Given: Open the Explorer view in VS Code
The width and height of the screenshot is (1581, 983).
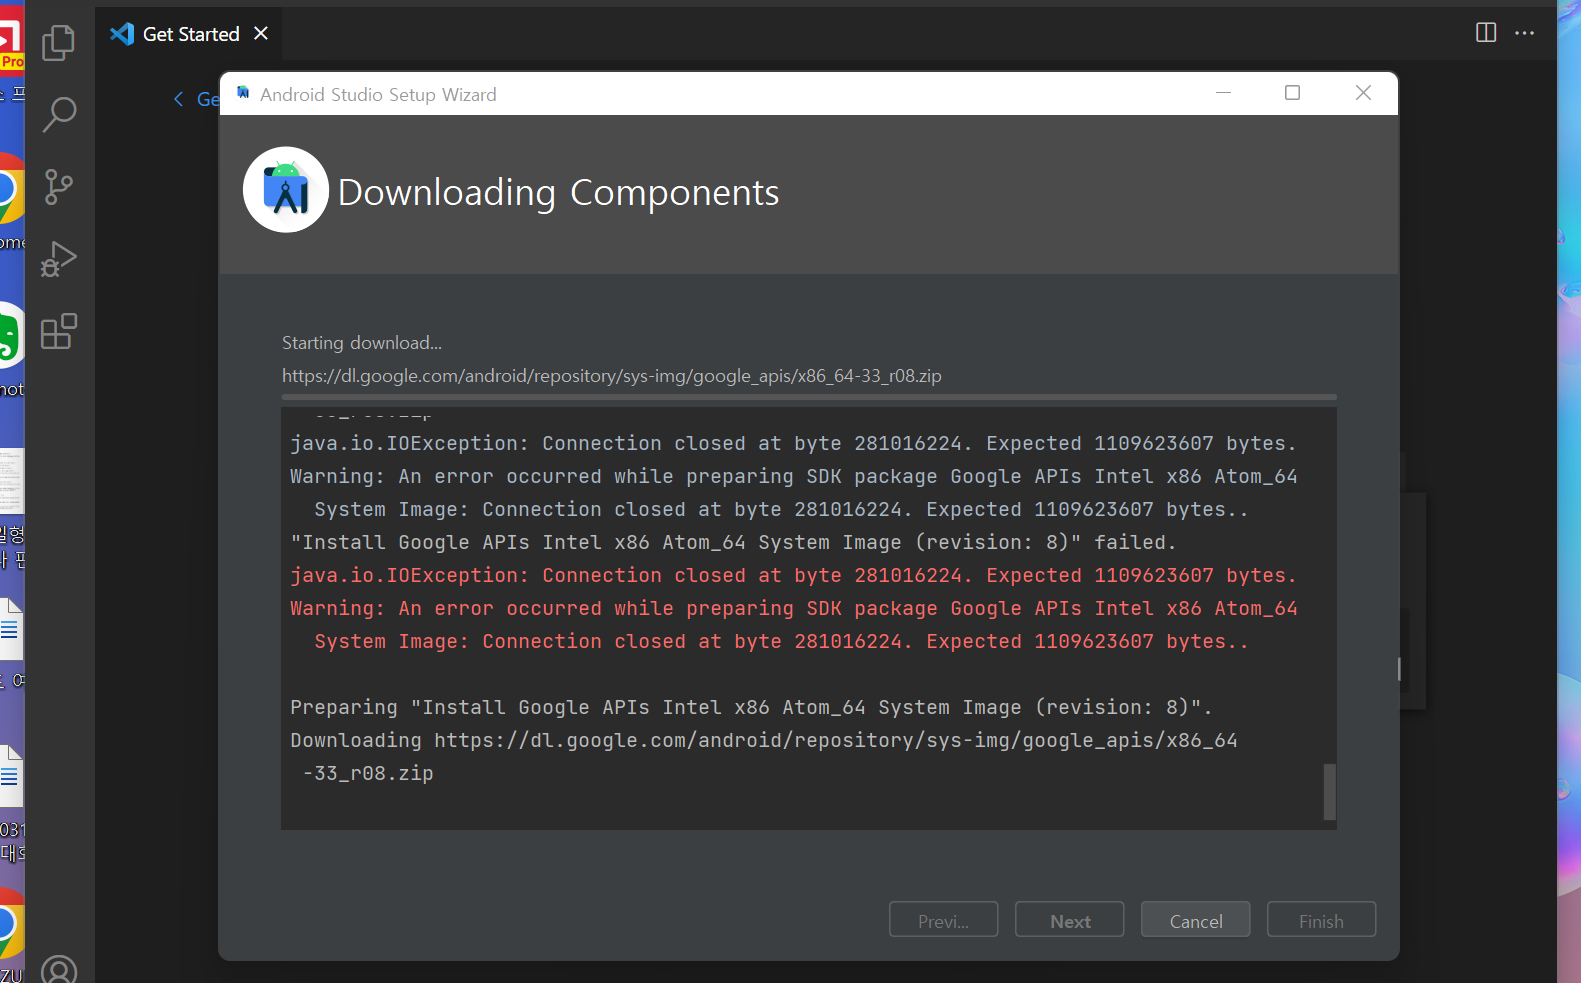Looking at the screenshot, I should [x=59, y=42].
